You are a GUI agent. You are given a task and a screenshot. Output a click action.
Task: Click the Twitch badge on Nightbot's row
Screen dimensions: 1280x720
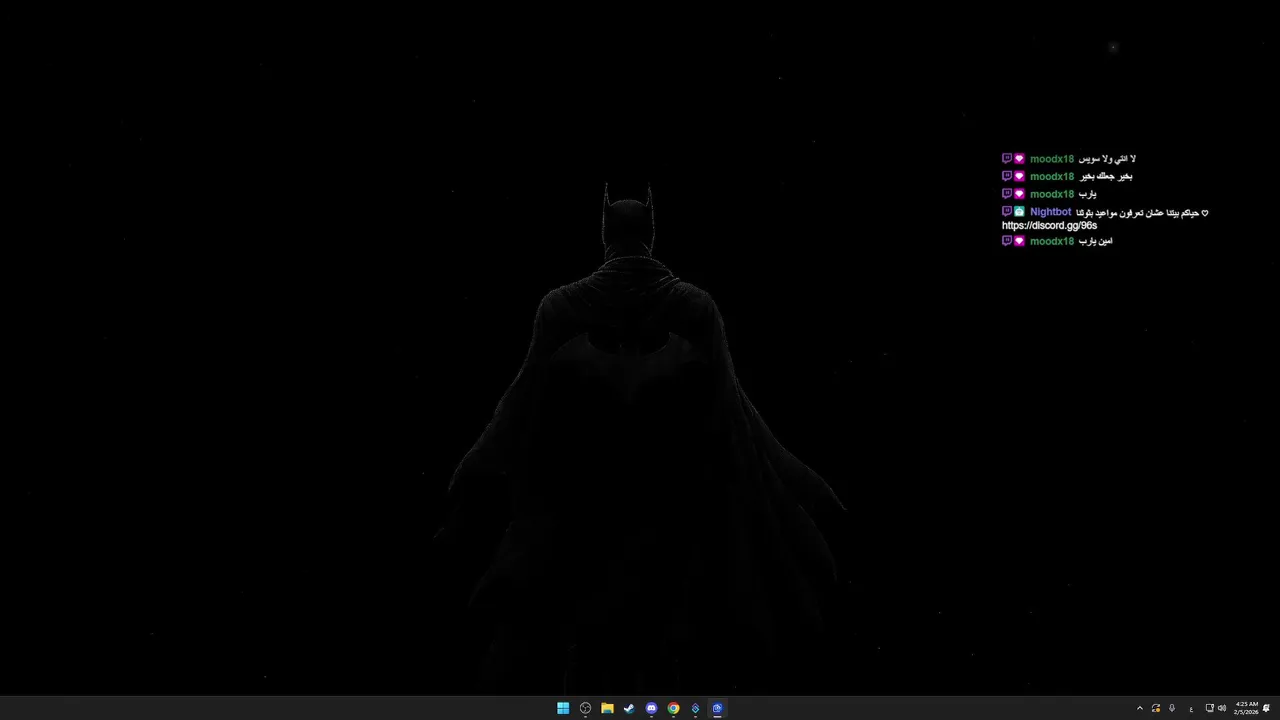1007,211
